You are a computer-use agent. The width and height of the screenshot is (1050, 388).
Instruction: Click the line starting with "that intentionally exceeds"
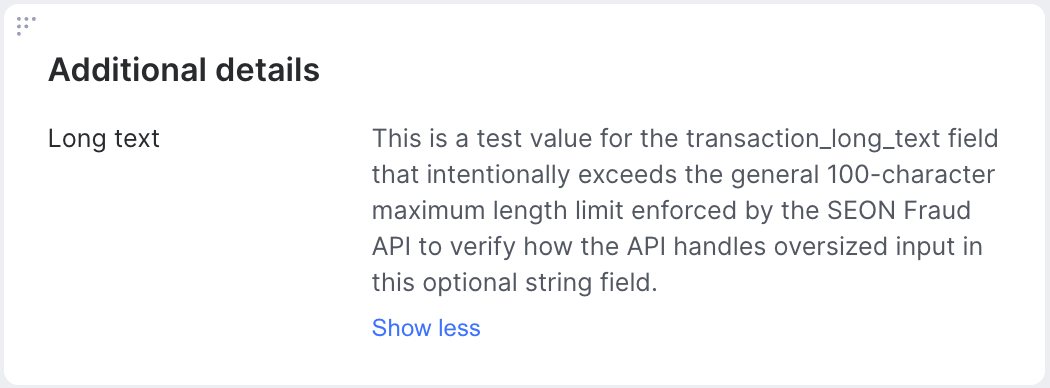point(683,175)
